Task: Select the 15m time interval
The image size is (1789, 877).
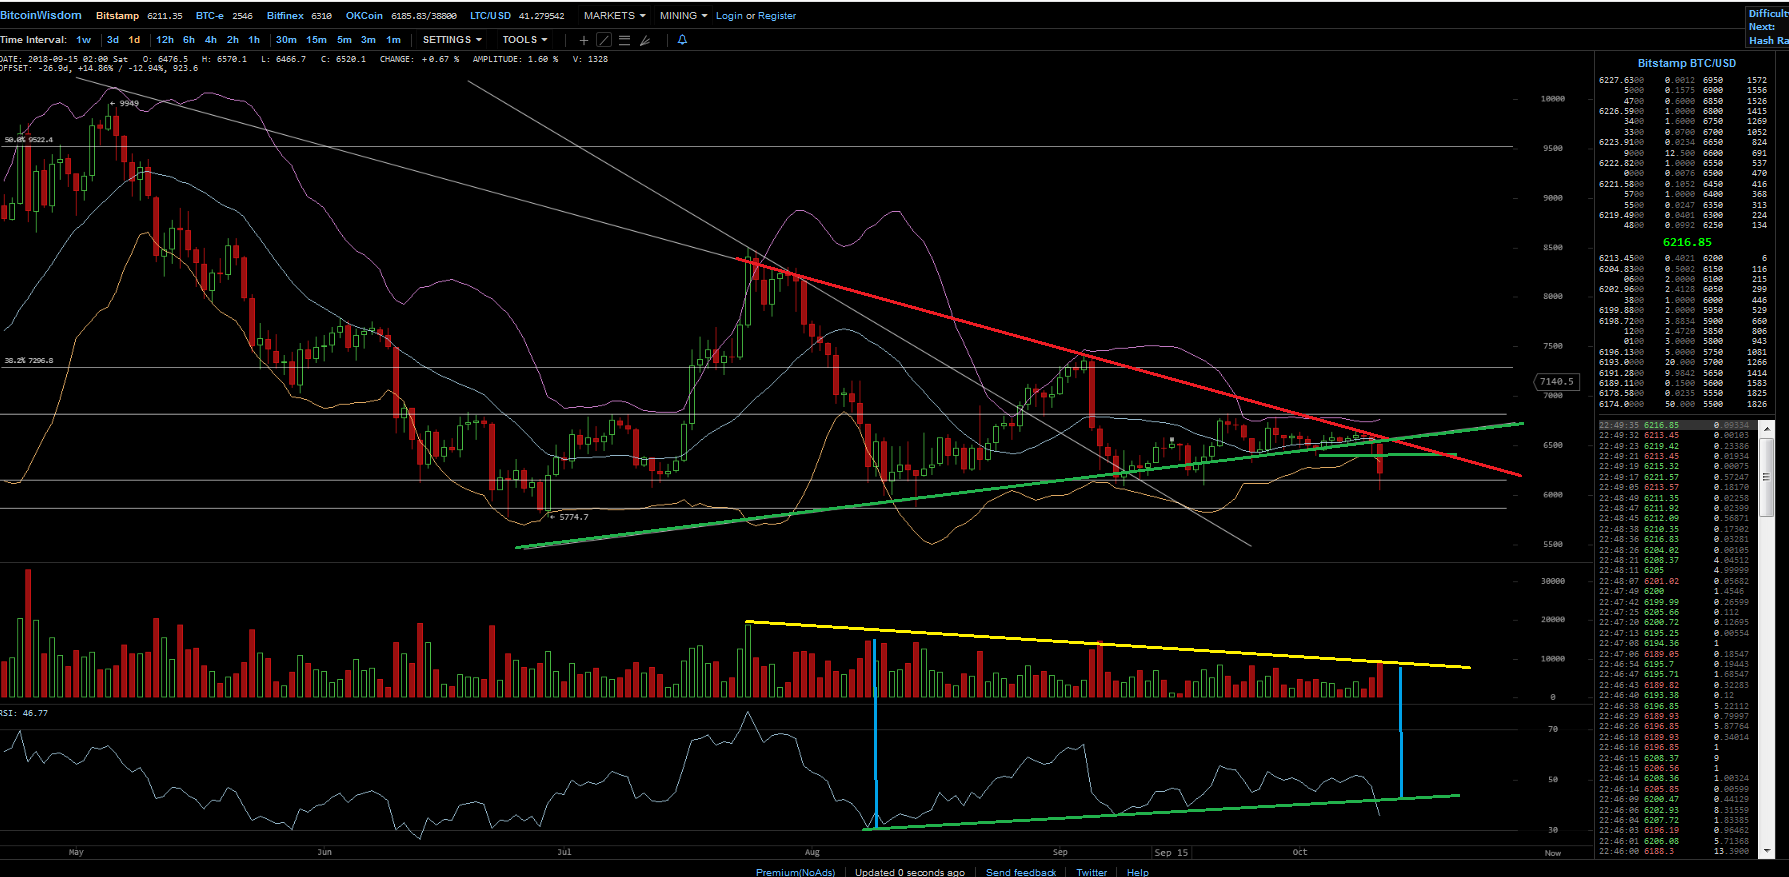Action: [316, 40]
